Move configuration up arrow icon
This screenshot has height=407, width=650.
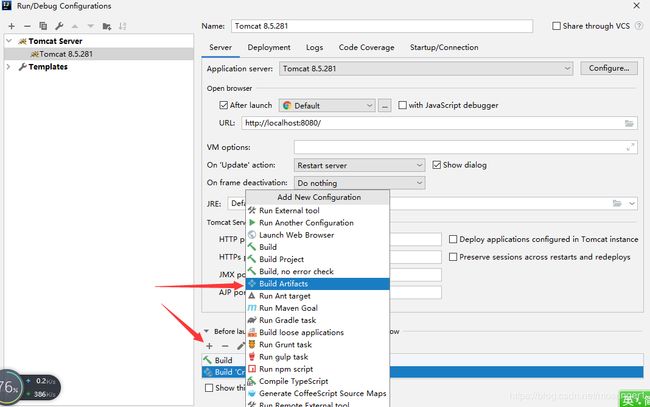[75, 27]
